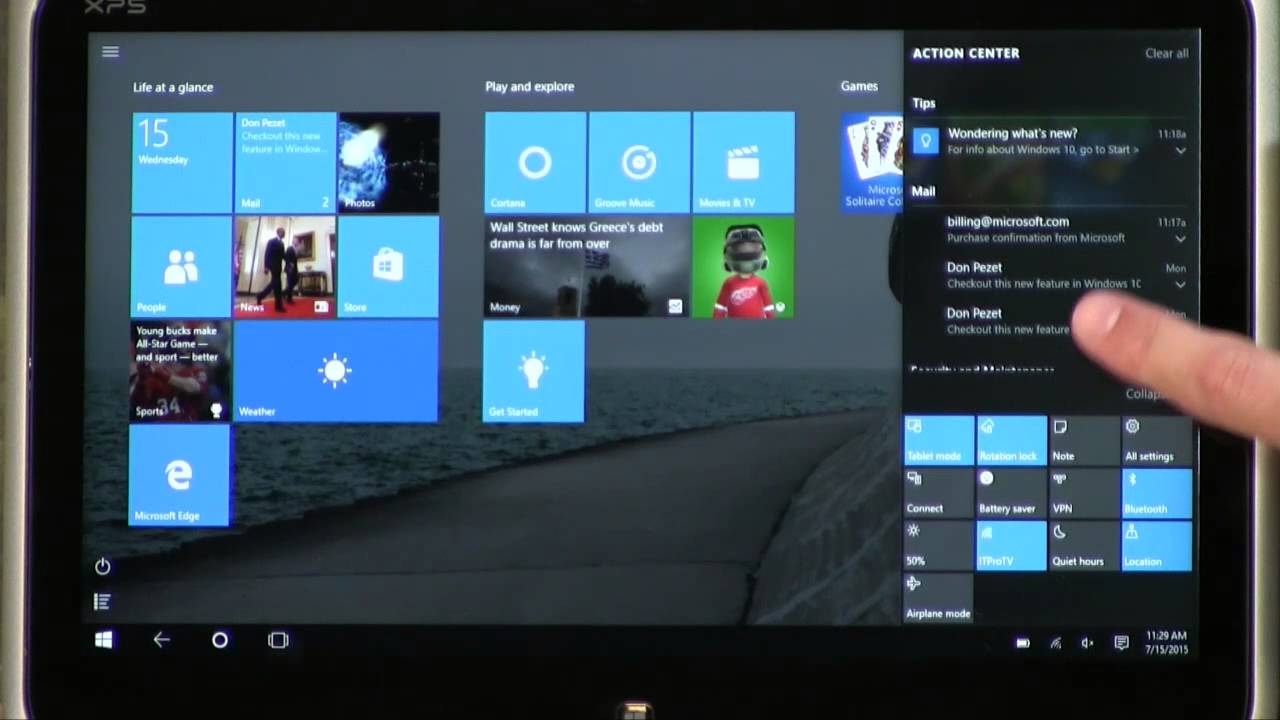Image resolution: width=1280 pixels, height=720 pixels.
Task: Launch Microsoft Edge tile
Action: click(179, 475)
